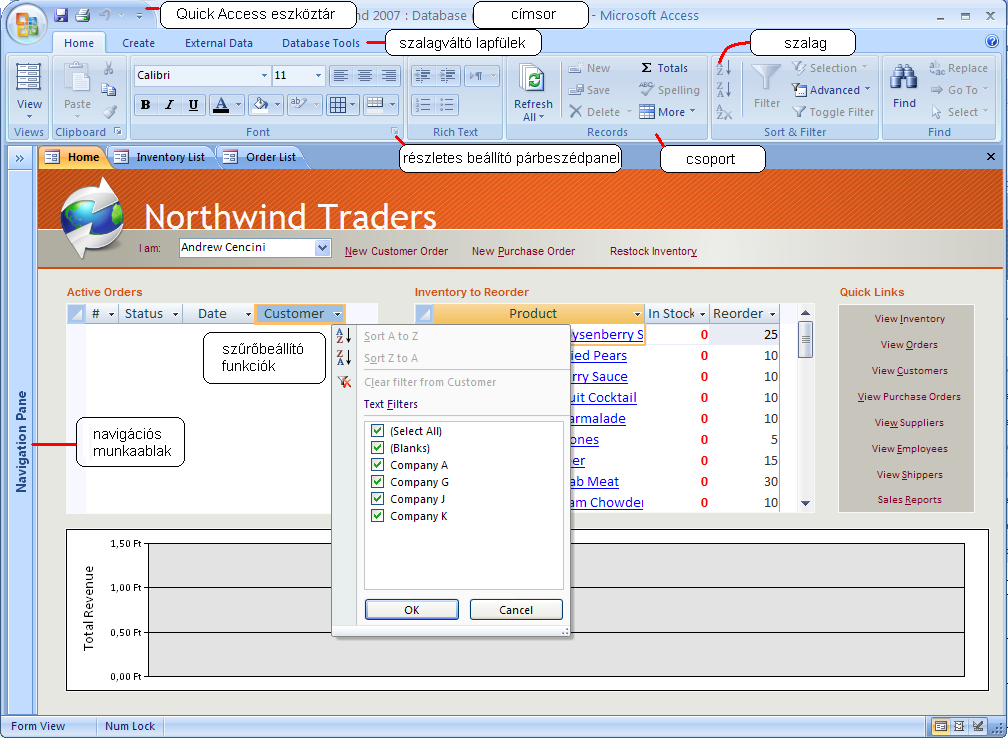Click OK in filter popup
The image size is (1008, 738).
[x=411, y=609]
